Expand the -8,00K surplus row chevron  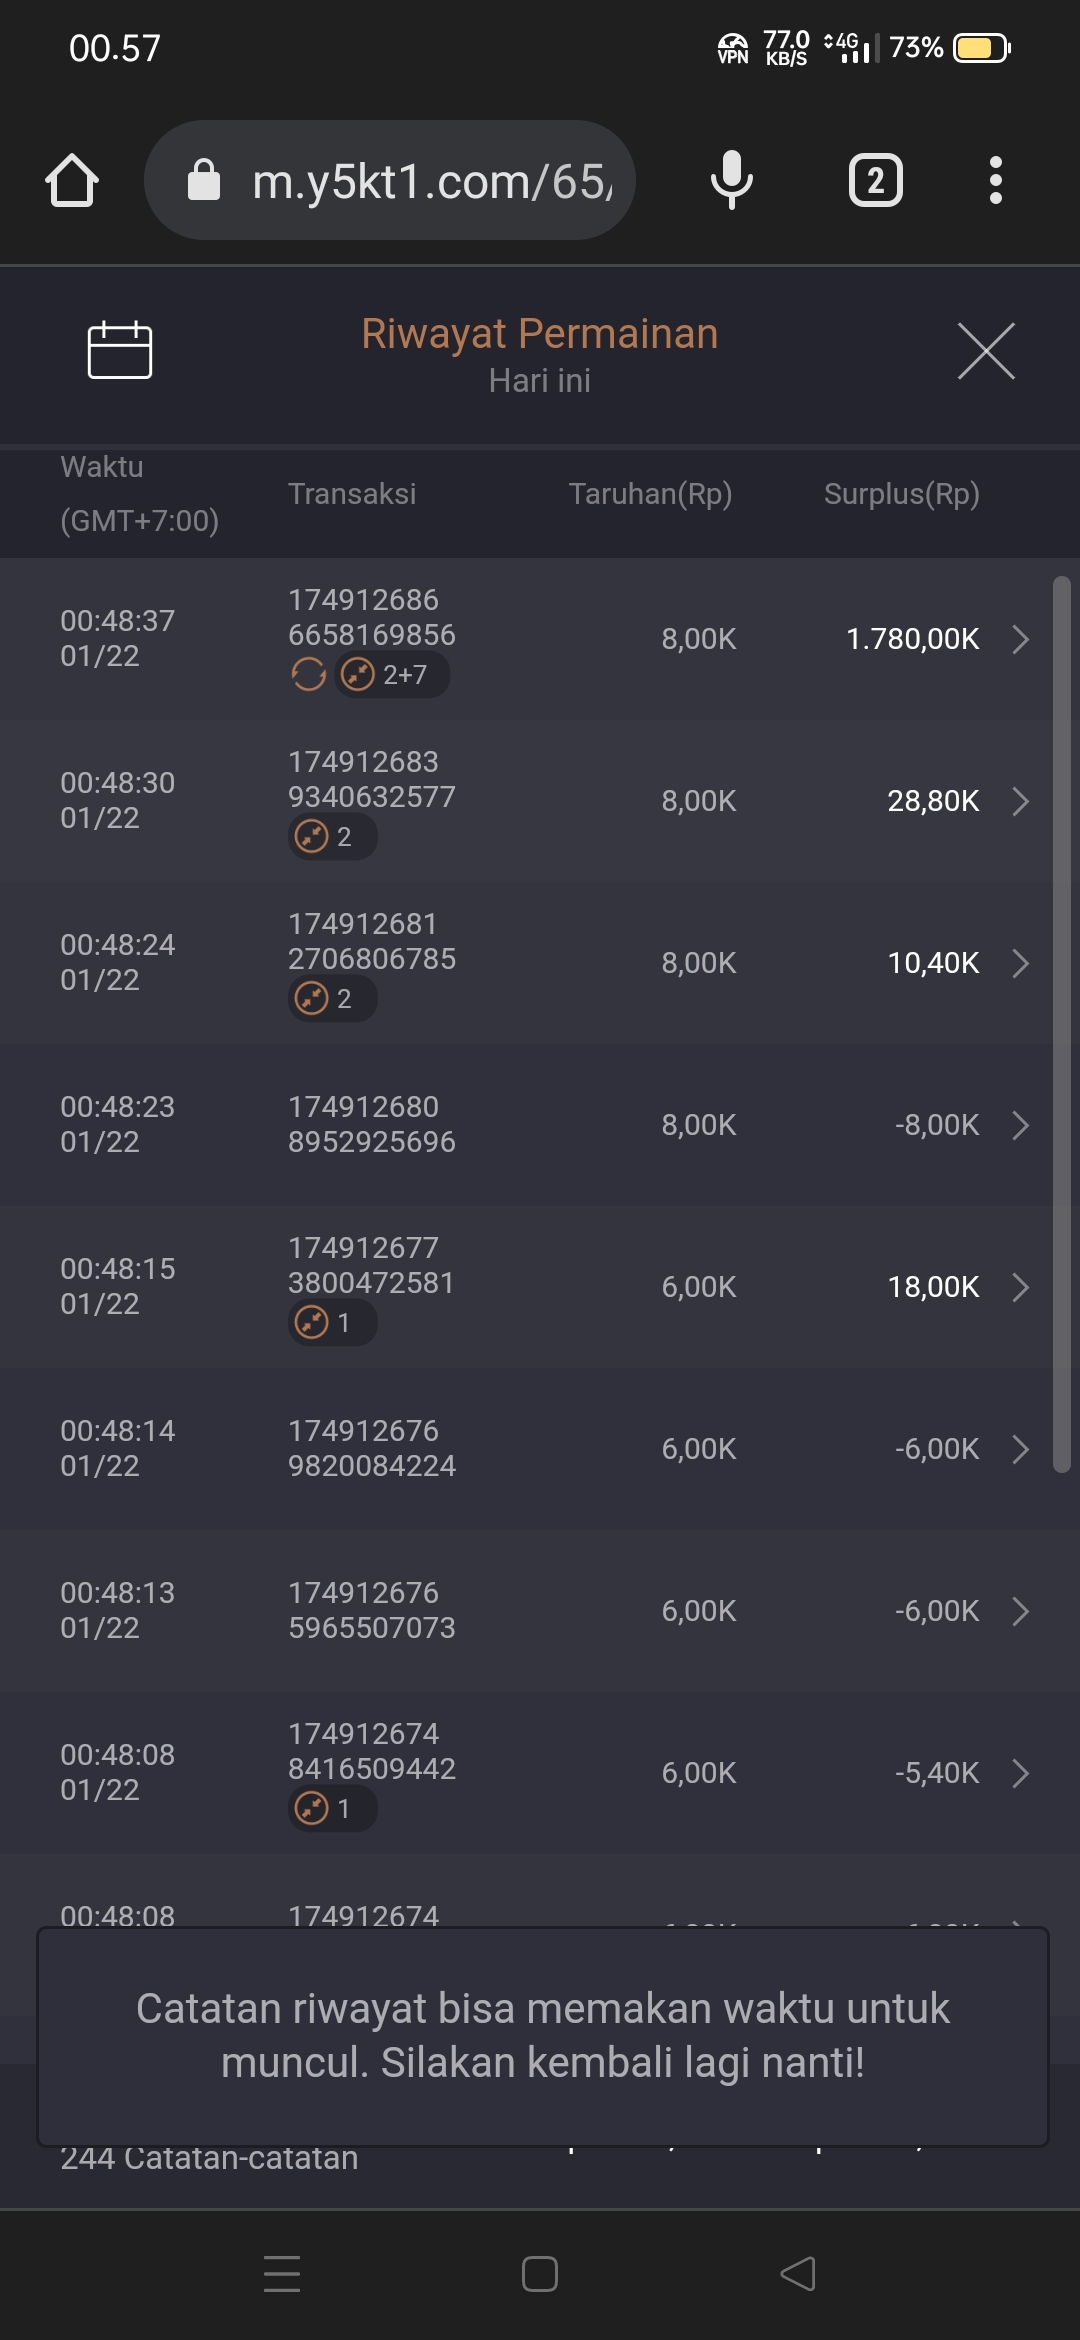click(x=1020, y=1125)
